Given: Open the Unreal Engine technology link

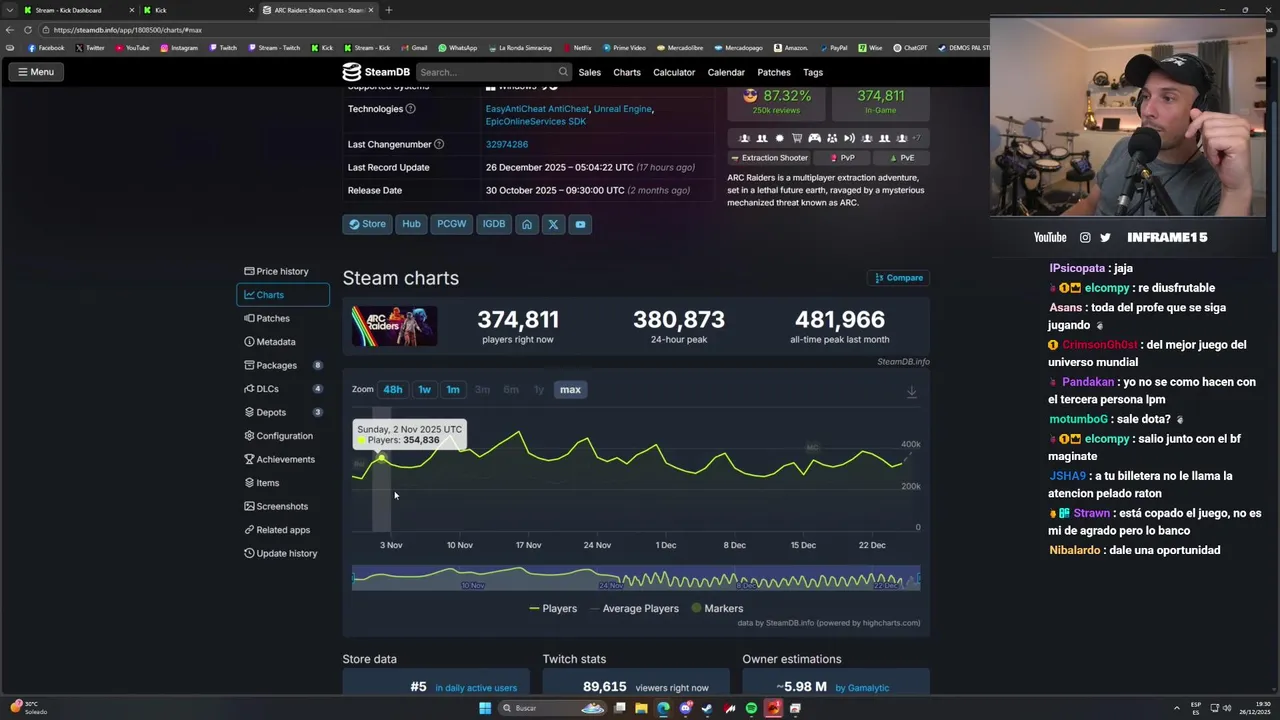Looking at the screenshot, I should point(622,109).
